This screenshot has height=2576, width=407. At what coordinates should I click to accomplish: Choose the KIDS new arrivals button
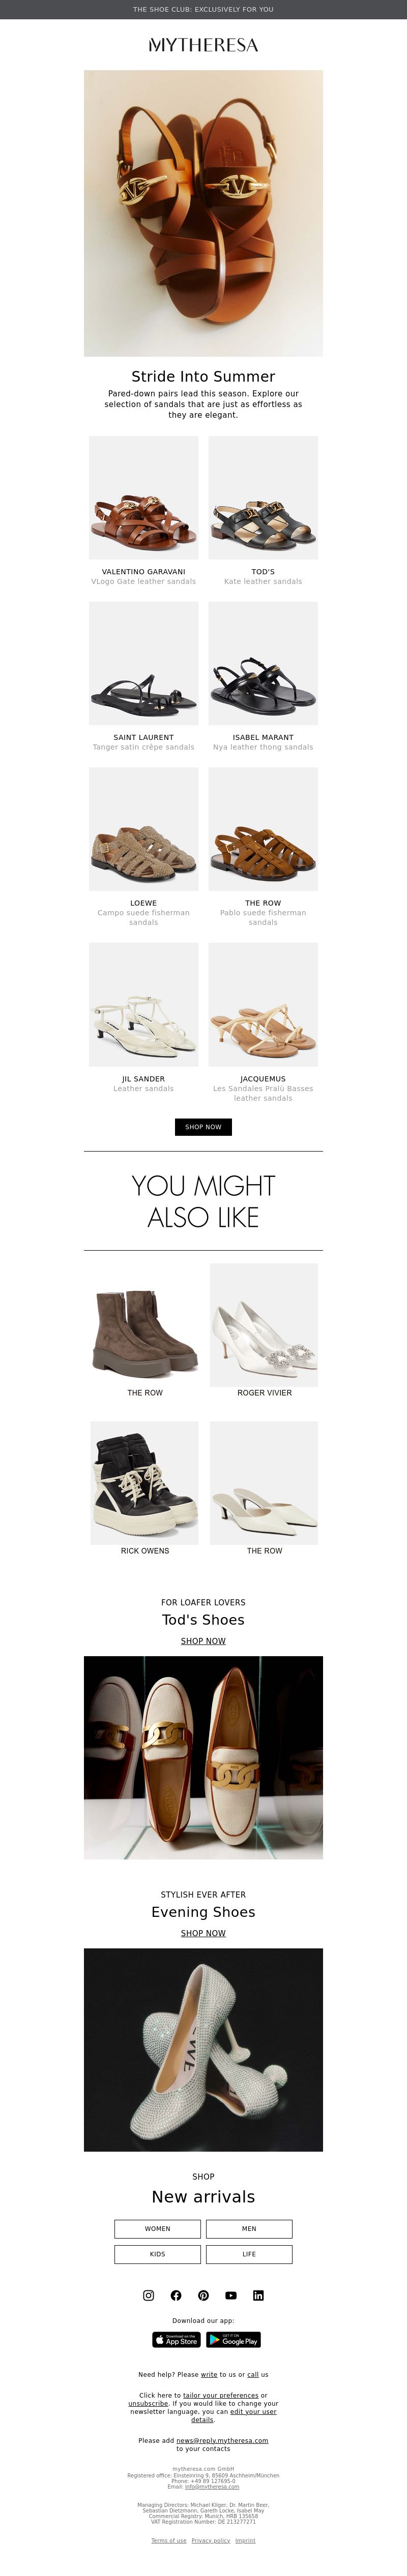pos(158,2254)
